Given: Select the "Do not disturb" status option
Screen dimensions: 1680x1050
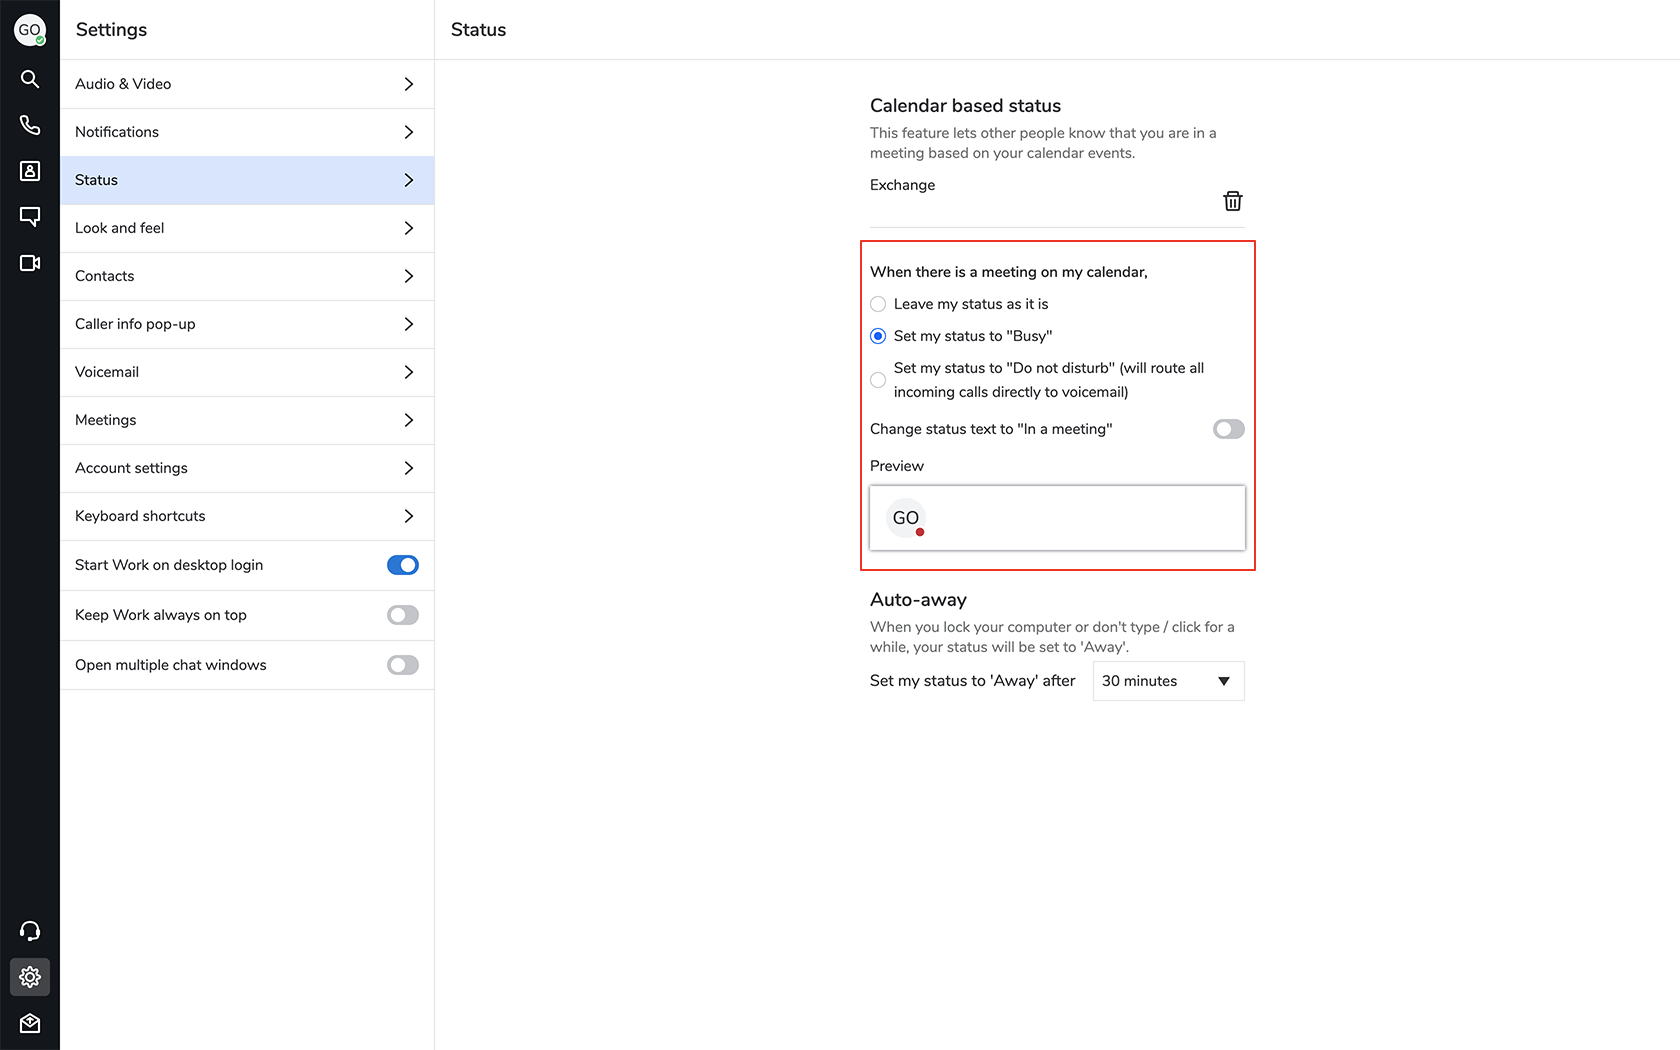Looking at the screenshot, I should pyautogui.click(x=878, y=380).
